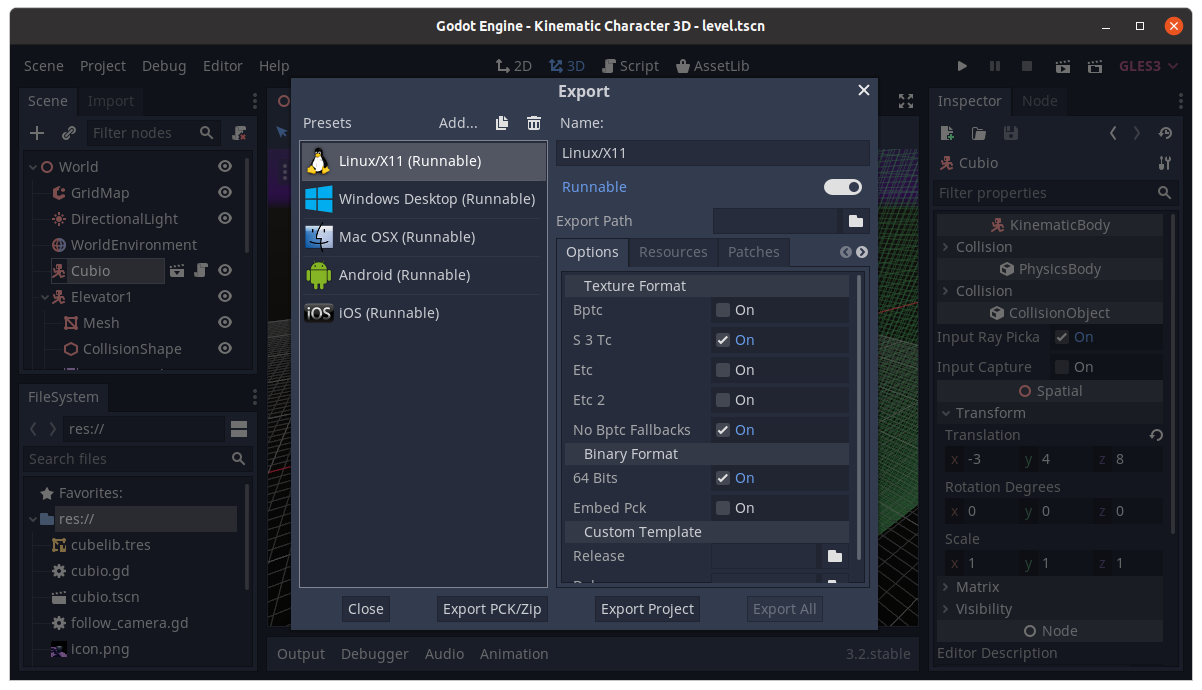The height and width of the screenshot is (690, 1202).
Task: Pause the running scene
Action: pos(995,66)
